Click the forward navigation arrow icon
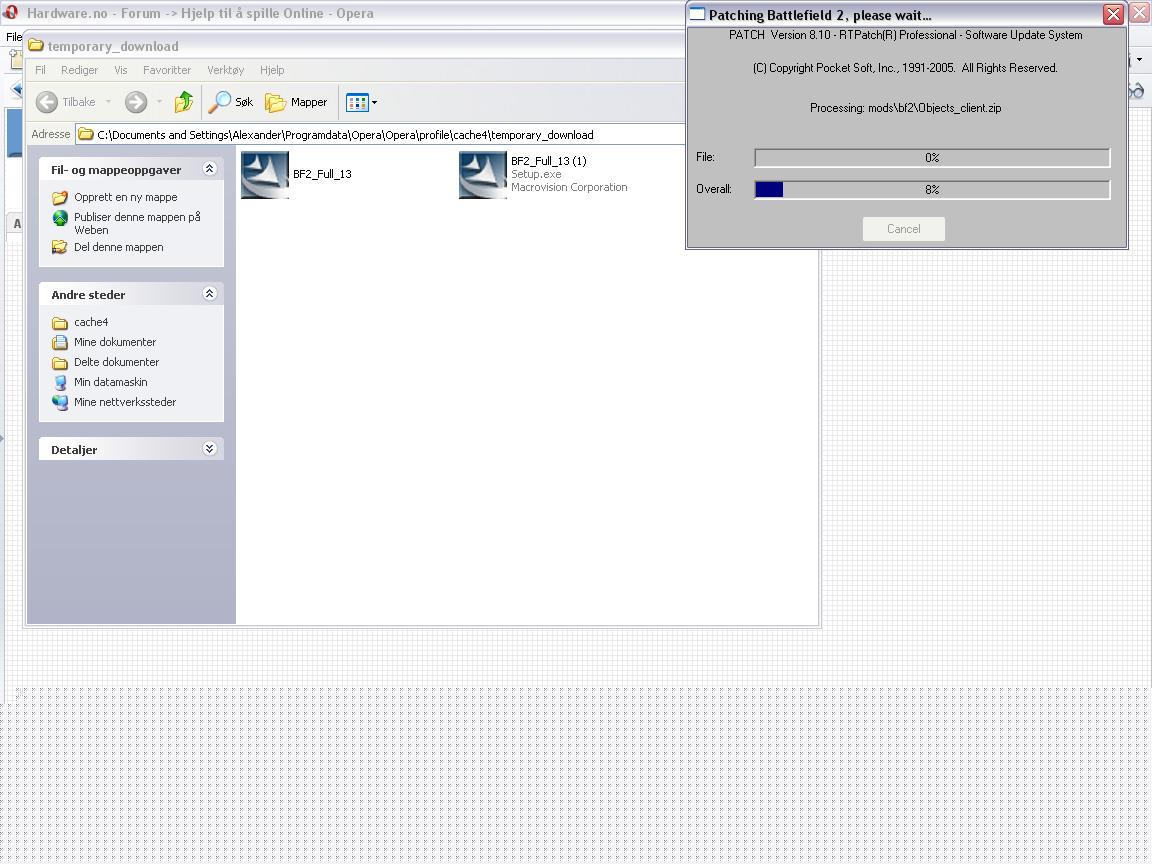This screenshot has height=864, width=1152. pyautogui.click(x=136, y=102)
